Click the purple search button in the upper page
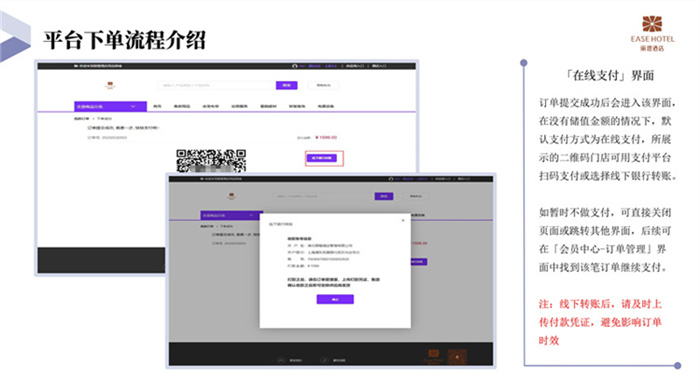 (287, 85)
